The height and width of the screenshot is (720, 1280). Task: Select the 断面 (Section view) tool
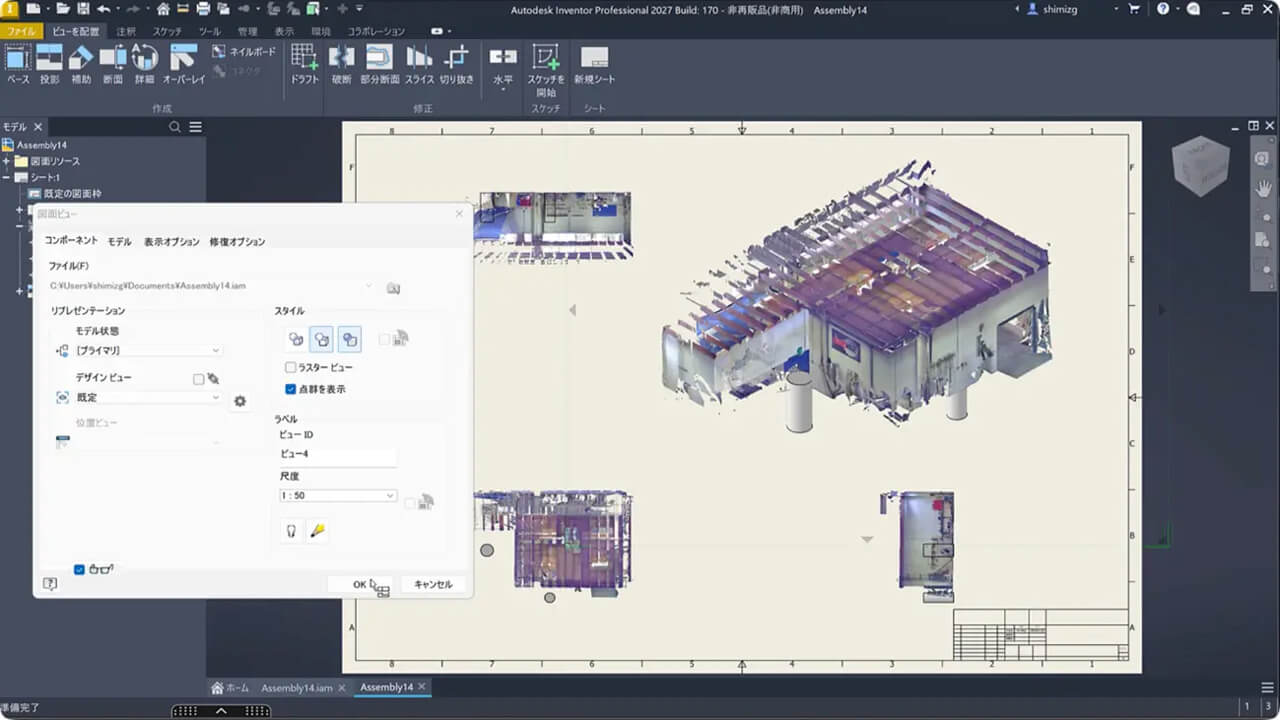click(x=113, y=65)
